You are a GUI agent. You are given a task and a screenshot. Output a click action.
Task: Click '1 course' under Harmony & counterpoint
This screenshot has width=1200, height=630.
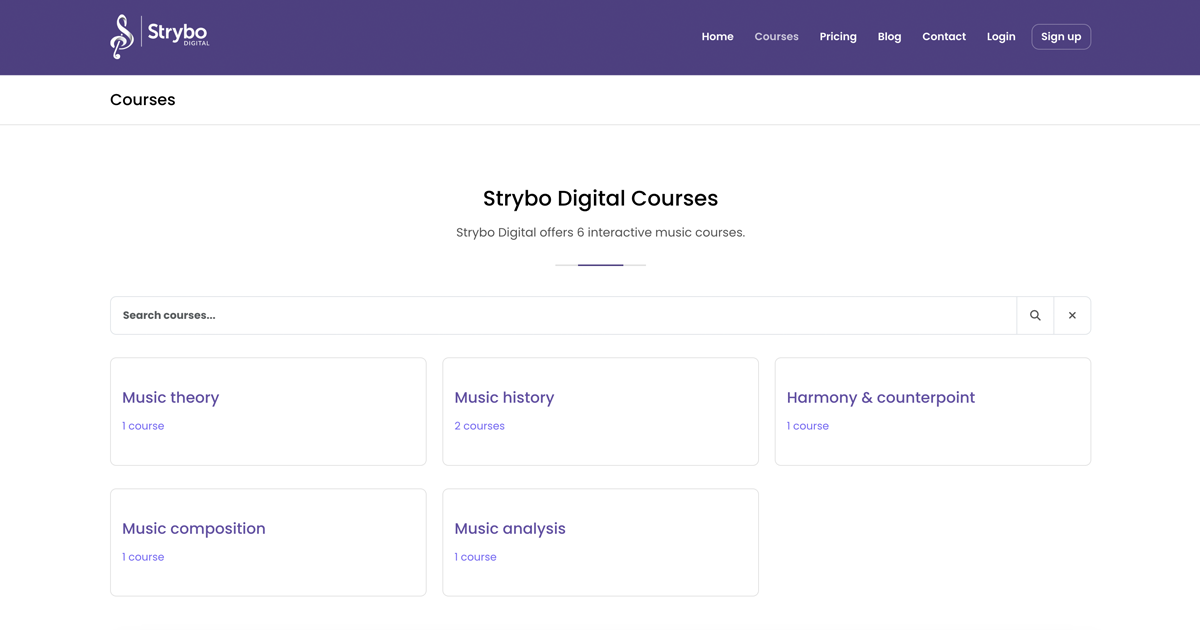tap(807, 426)
